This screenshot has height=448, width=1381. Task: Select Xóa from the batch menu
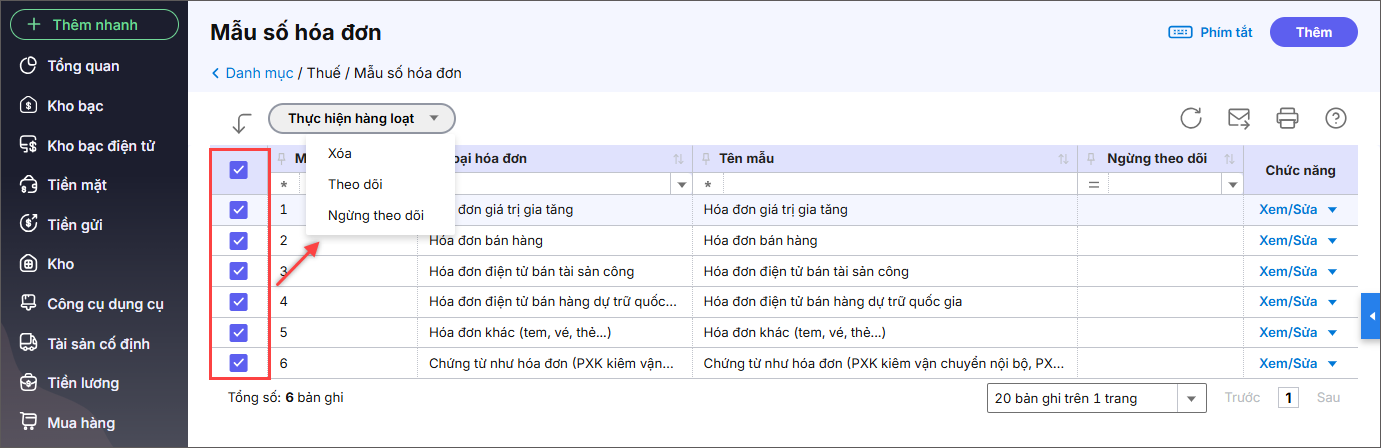[x=340, y=153]
